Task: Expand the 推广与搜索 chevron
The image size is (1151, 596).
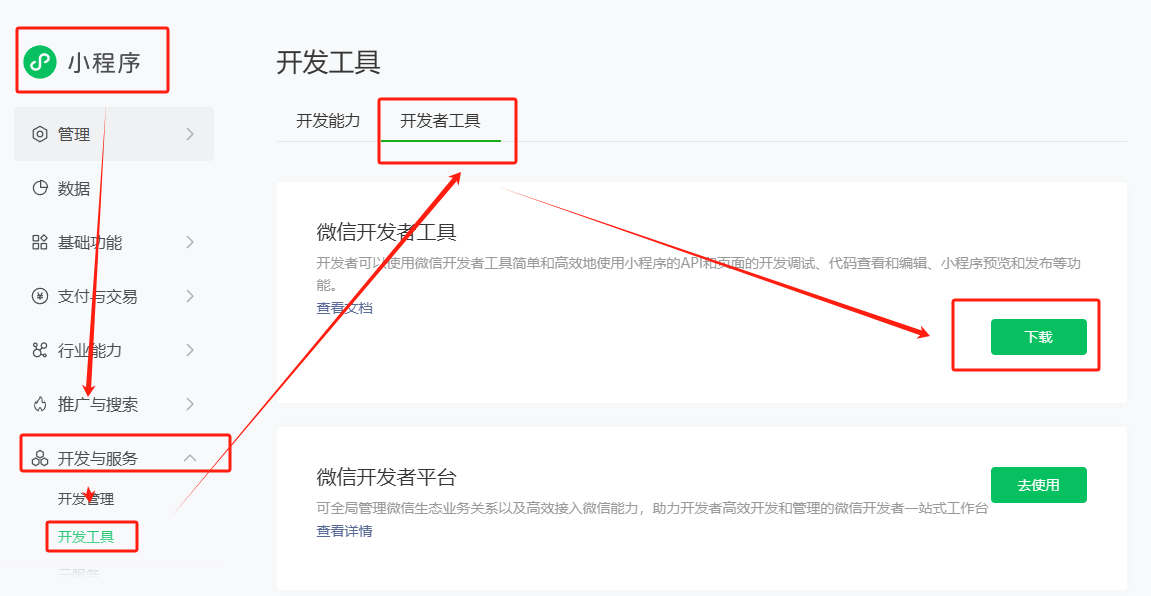Action: tap(190, 404)
